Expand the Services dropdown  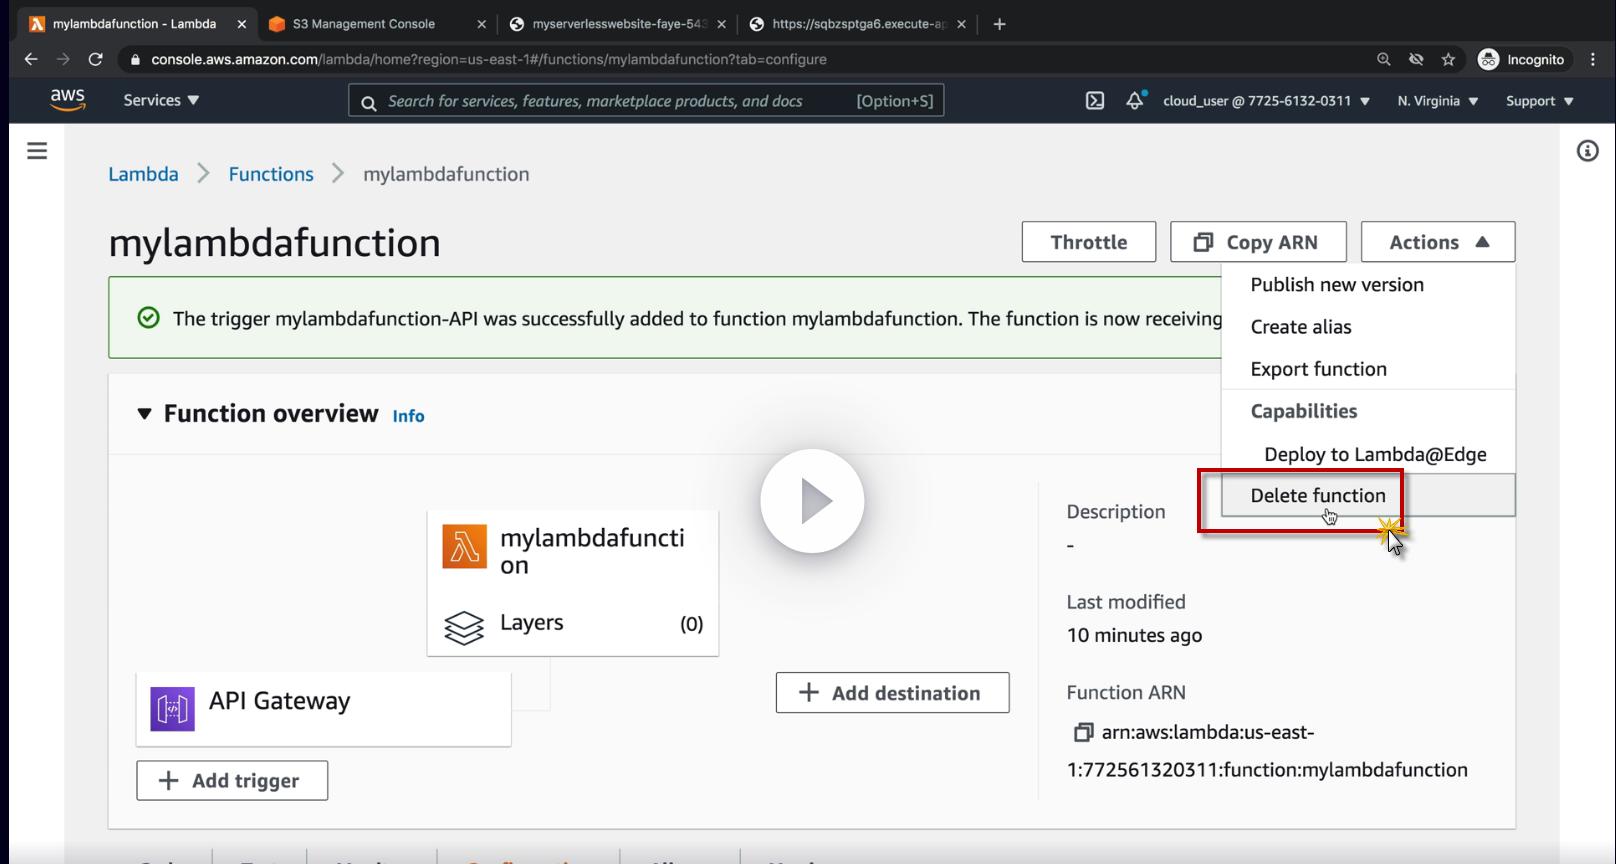[x=161, y=100]
